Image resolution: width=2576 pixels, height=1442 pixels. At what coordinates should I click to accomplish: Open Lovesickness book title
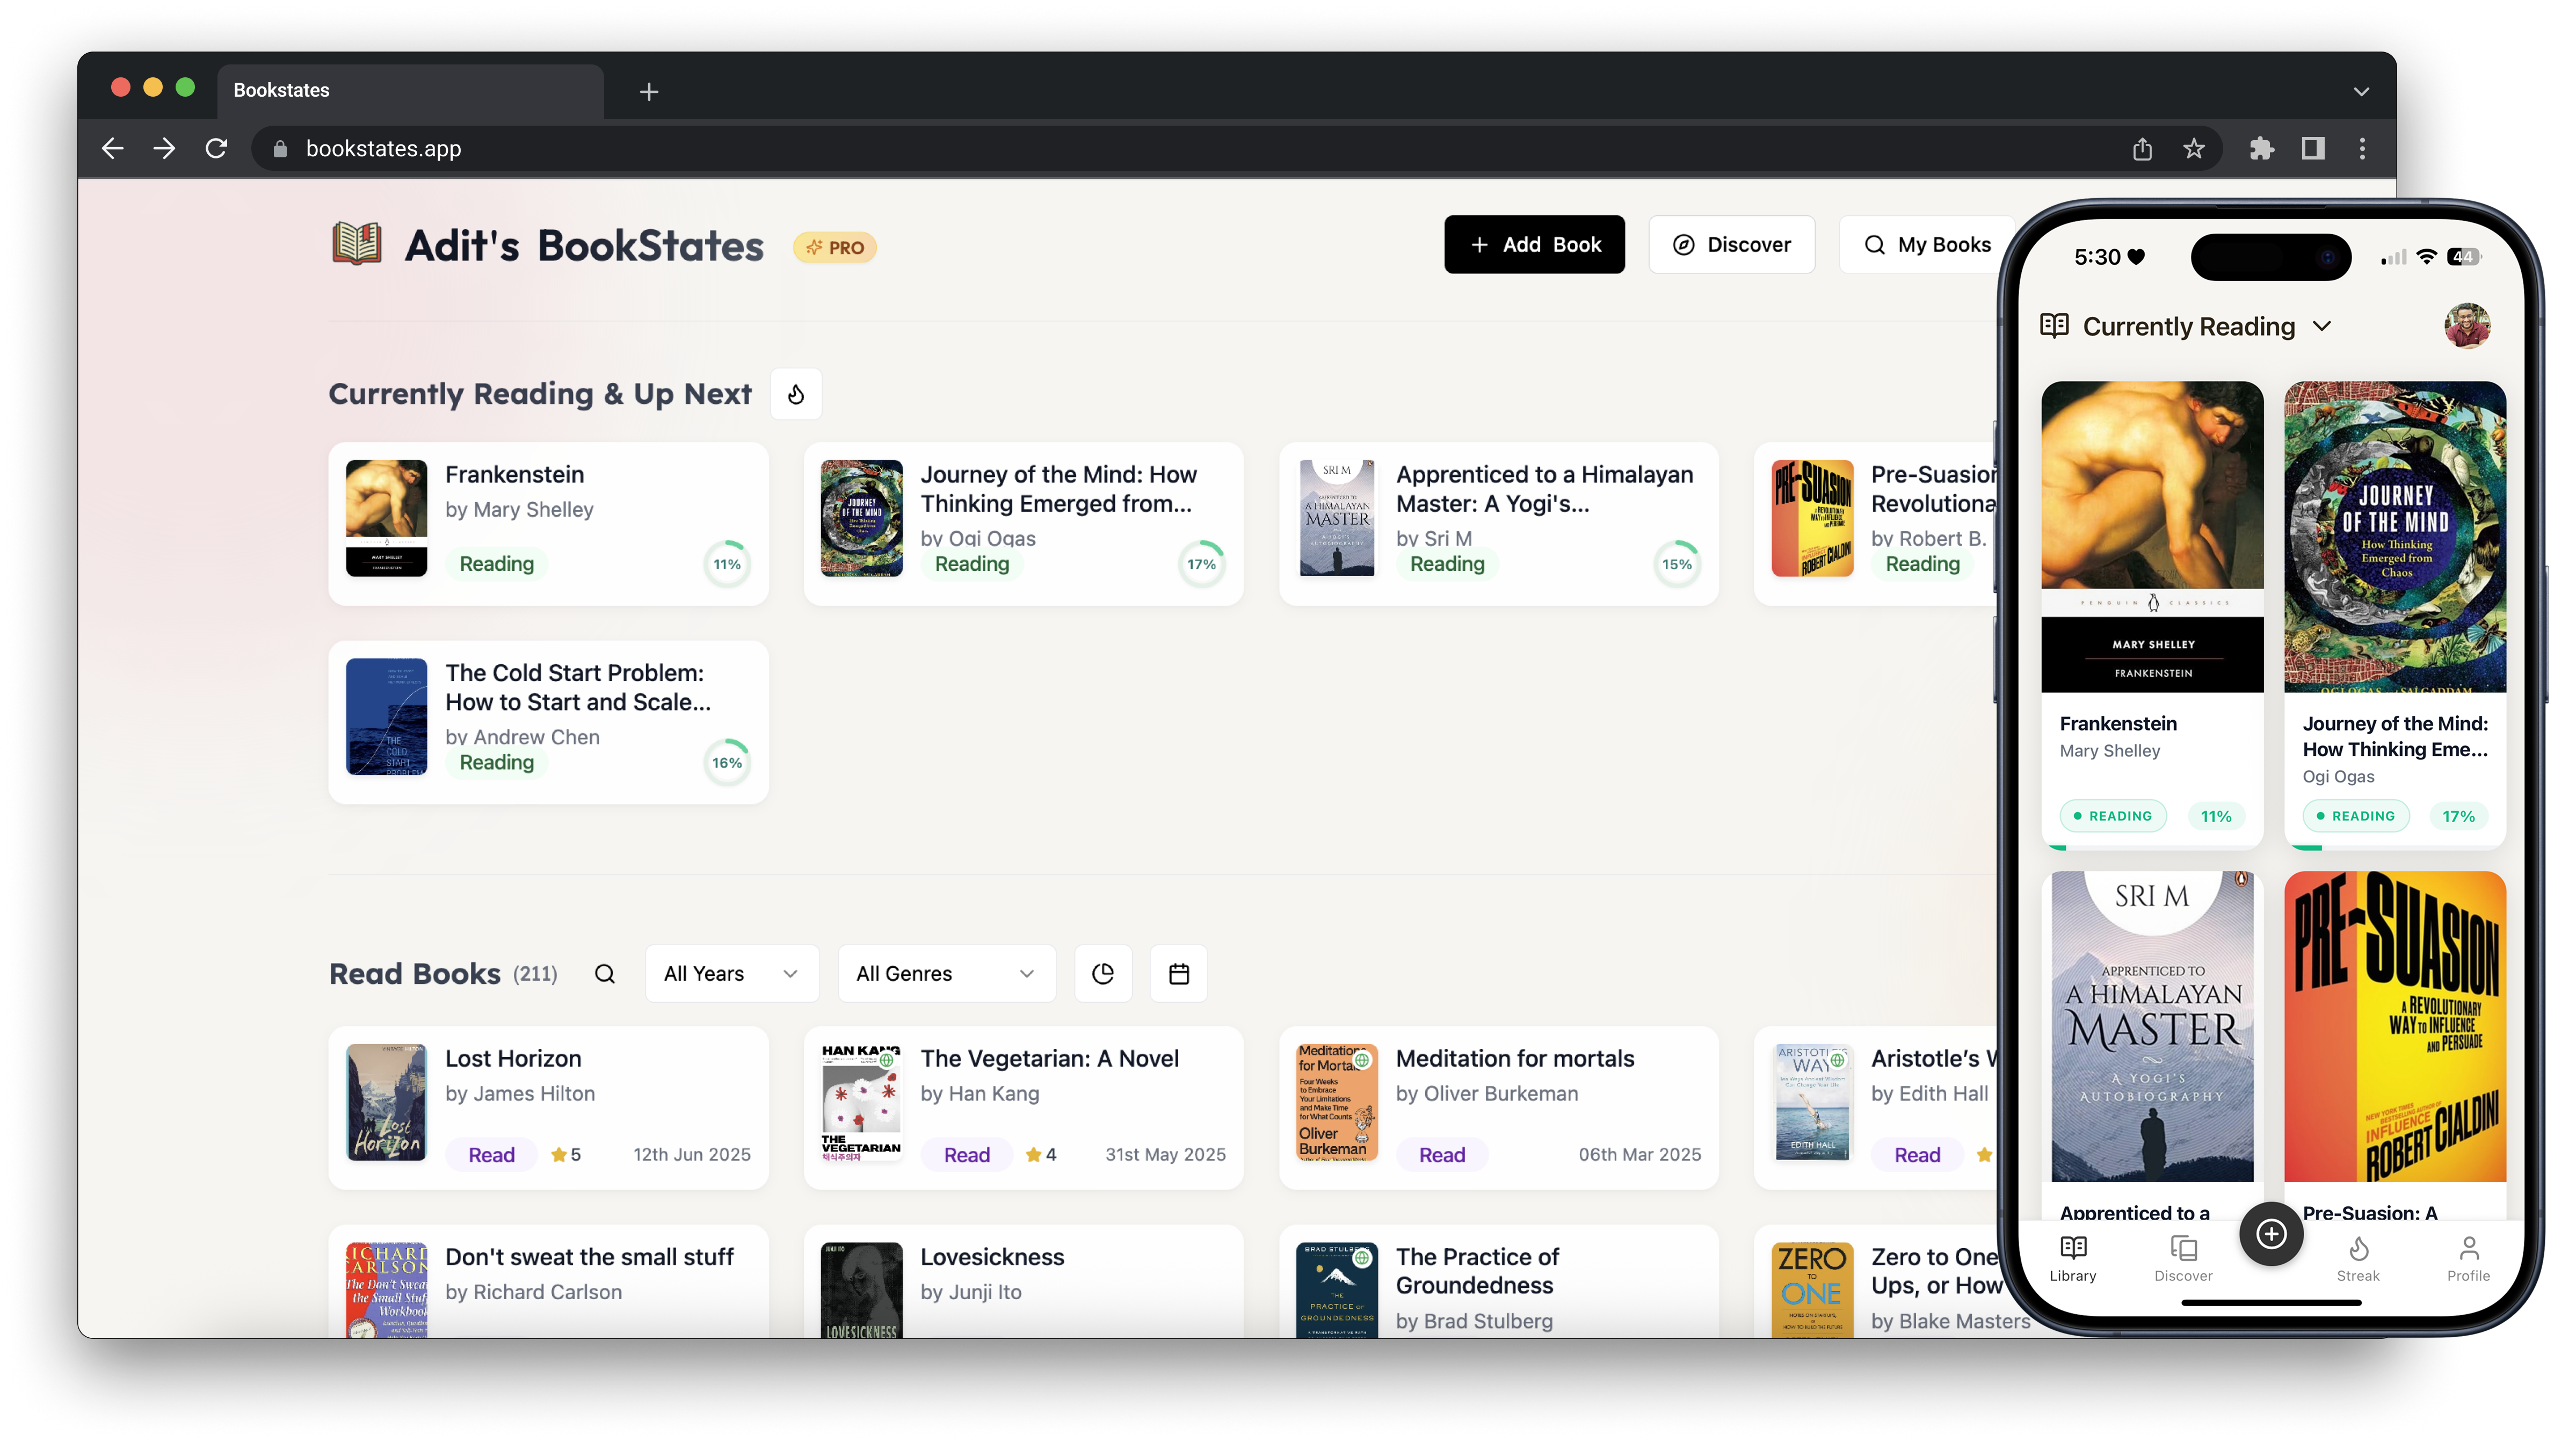[992, 1257]
